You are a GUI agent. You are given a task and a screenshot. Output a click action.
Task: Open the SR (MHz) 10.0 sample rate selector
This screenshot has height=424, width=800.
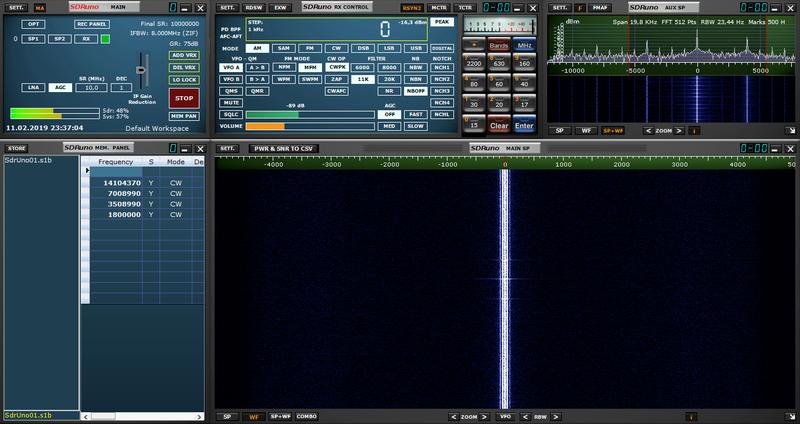pyautogui.click(x=91, y=88)
